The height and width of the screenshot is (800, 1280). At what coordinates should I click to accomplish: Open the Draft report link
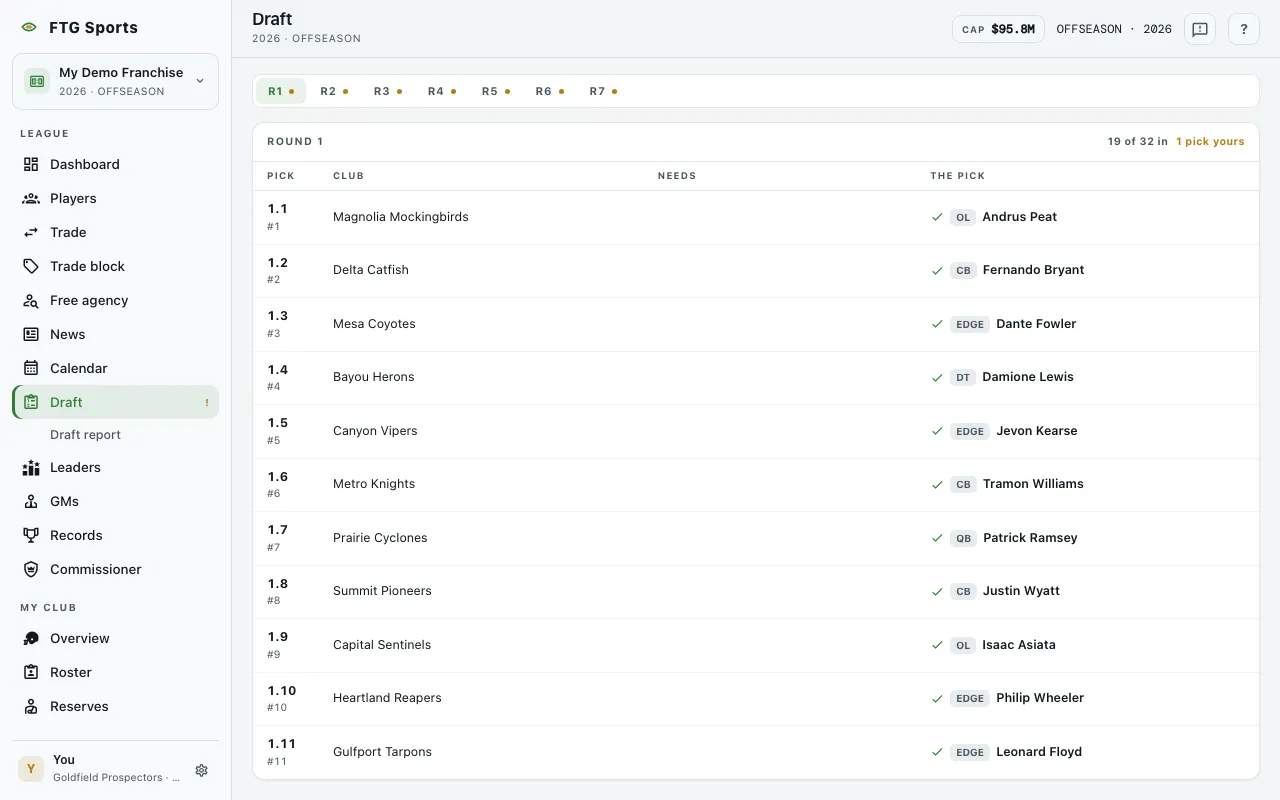click(x=85, y=435)
